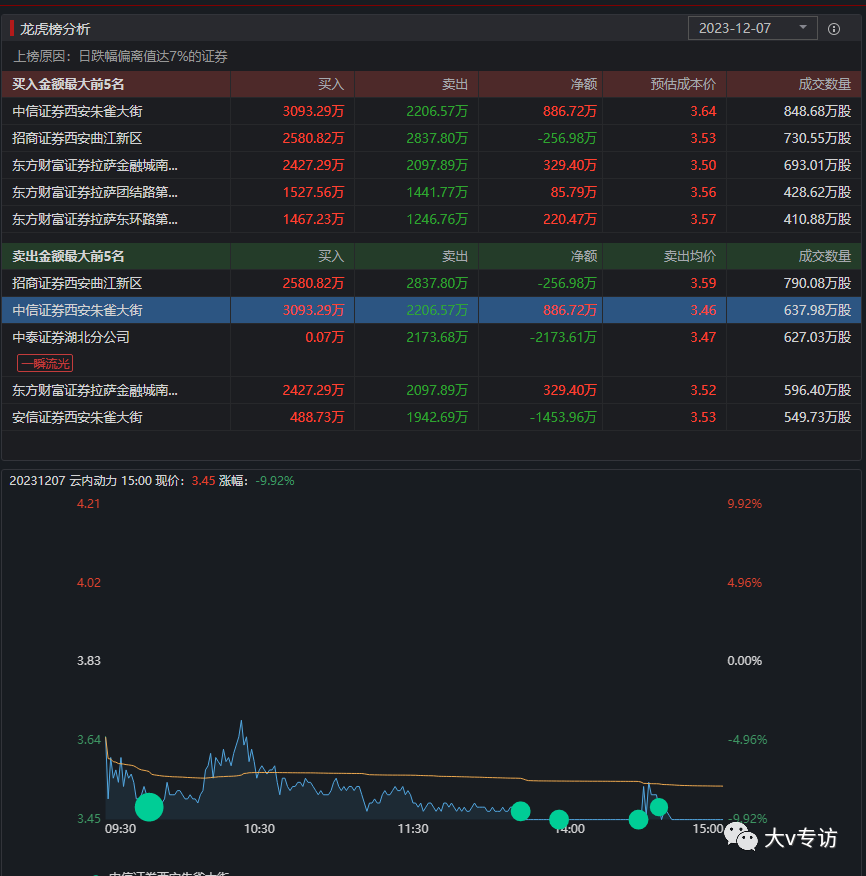The height and width of the screenshot is (876, 866).
Task: Click the 0.00% percentage axis label
Action: coord(744,660)
